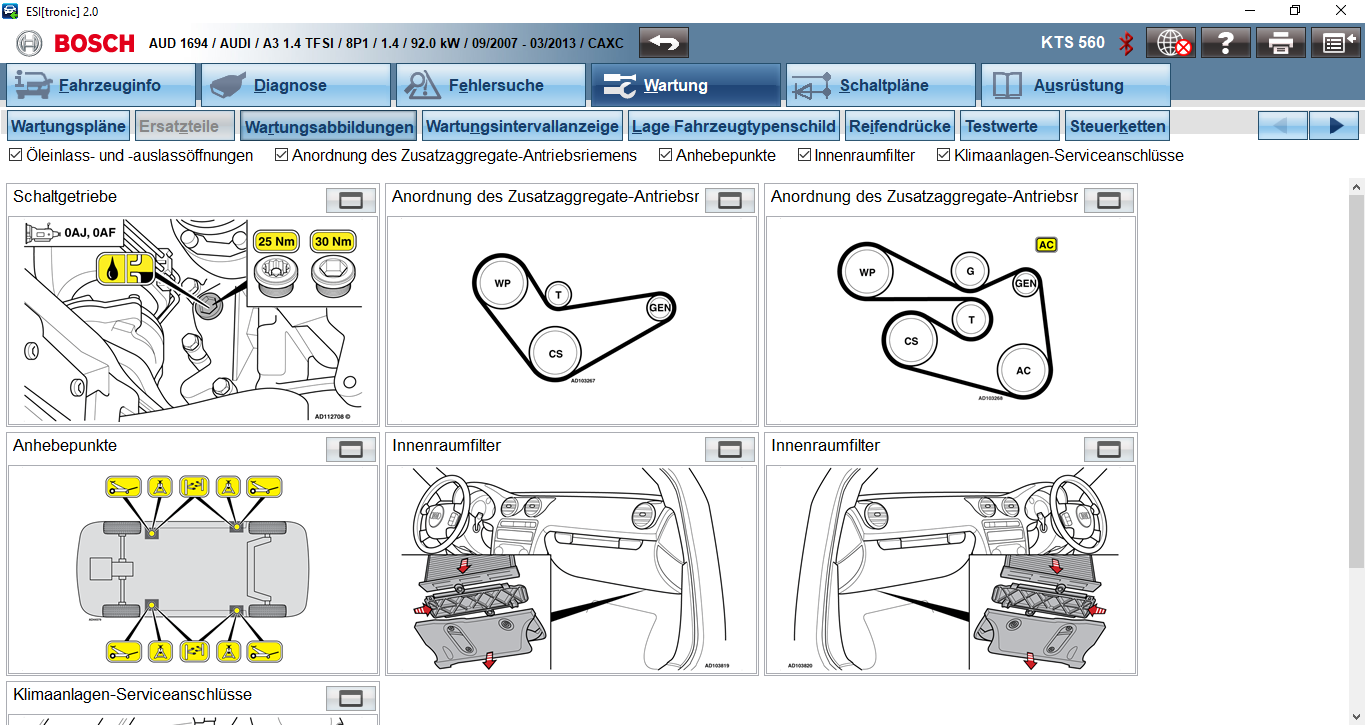Open the globe network status icon
1365x725 pixels.
click(x=1171, y=43)
